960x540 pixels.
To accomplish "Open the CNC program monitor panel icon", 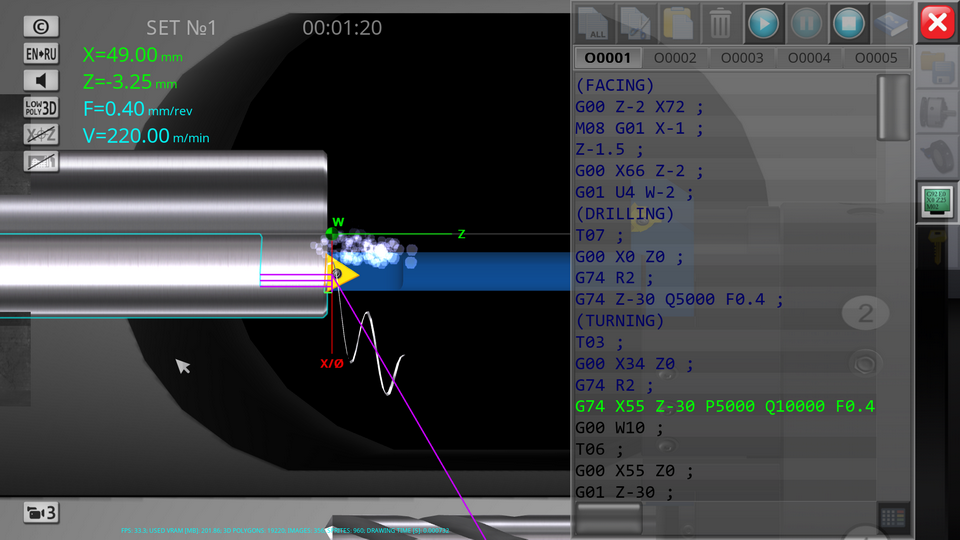I will (937, 203).
